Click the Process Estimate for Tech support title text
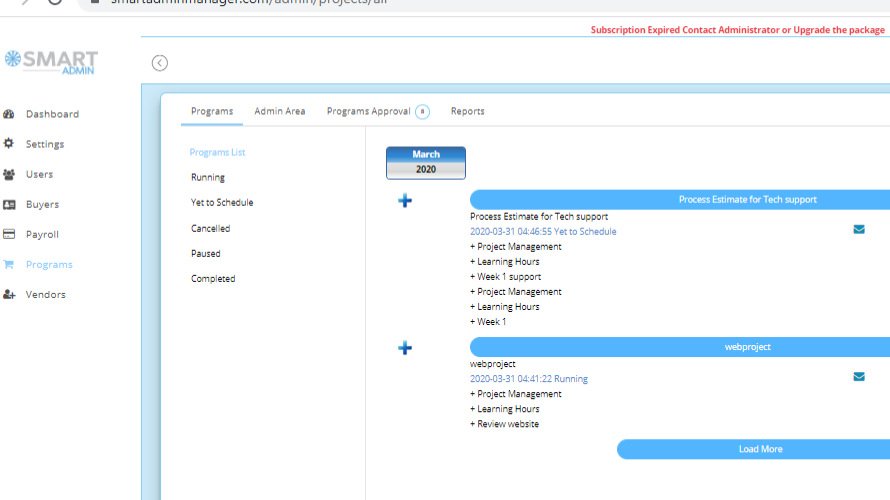This screenshot has width=890, height=500. tap(539, 217)
